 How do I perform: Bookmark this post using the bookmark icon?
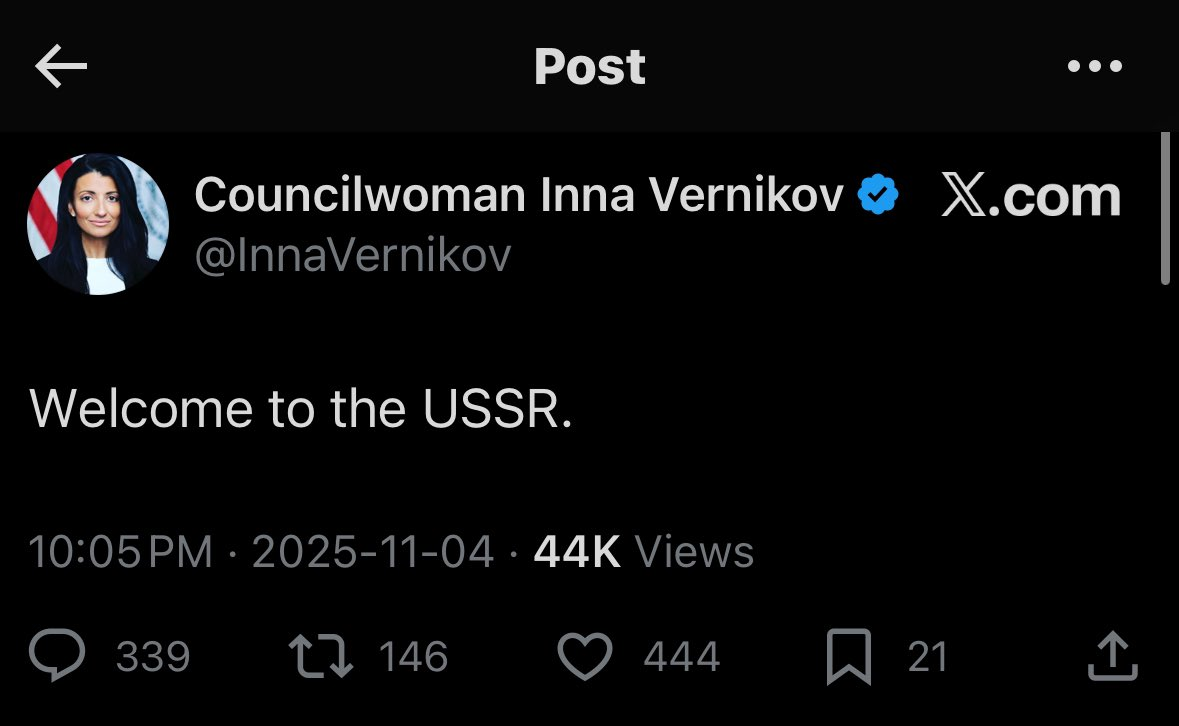point(849,656)
